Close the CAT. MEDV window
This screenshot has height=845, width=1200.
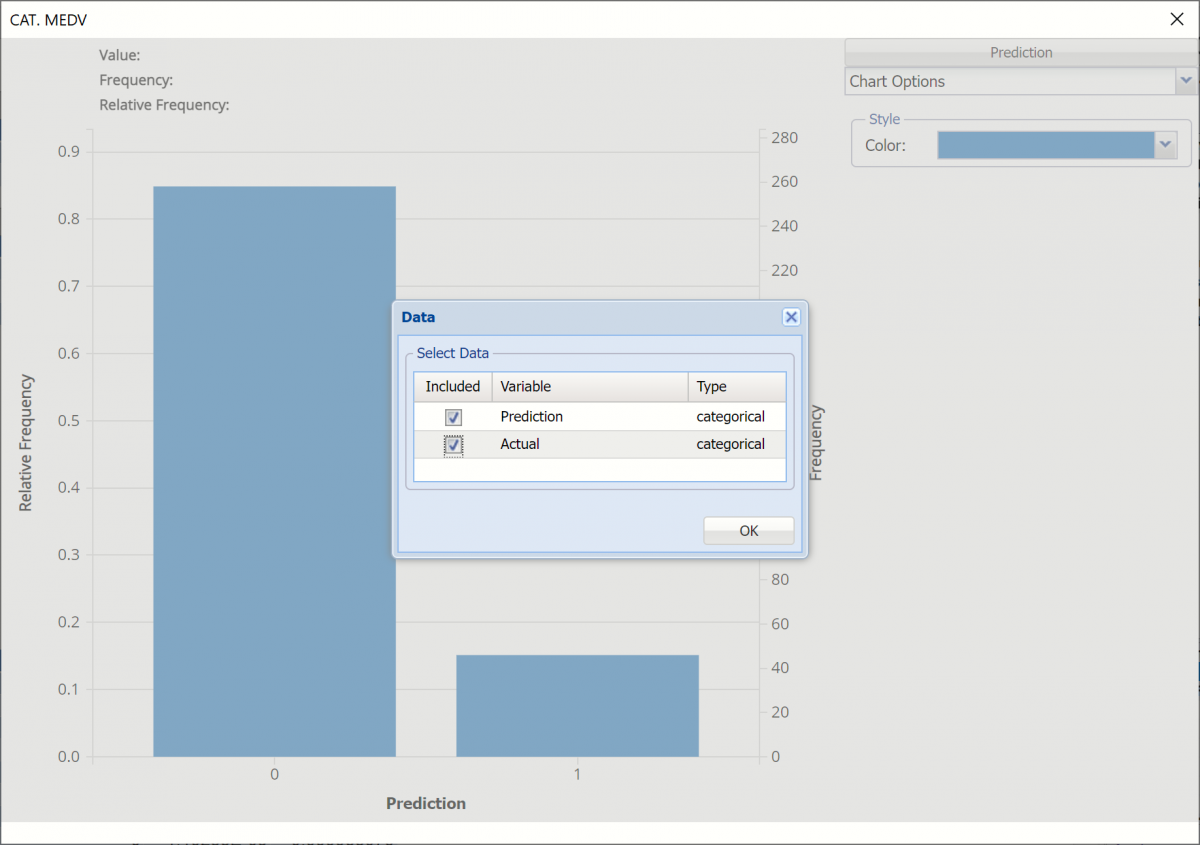[x=1176, y=19]
